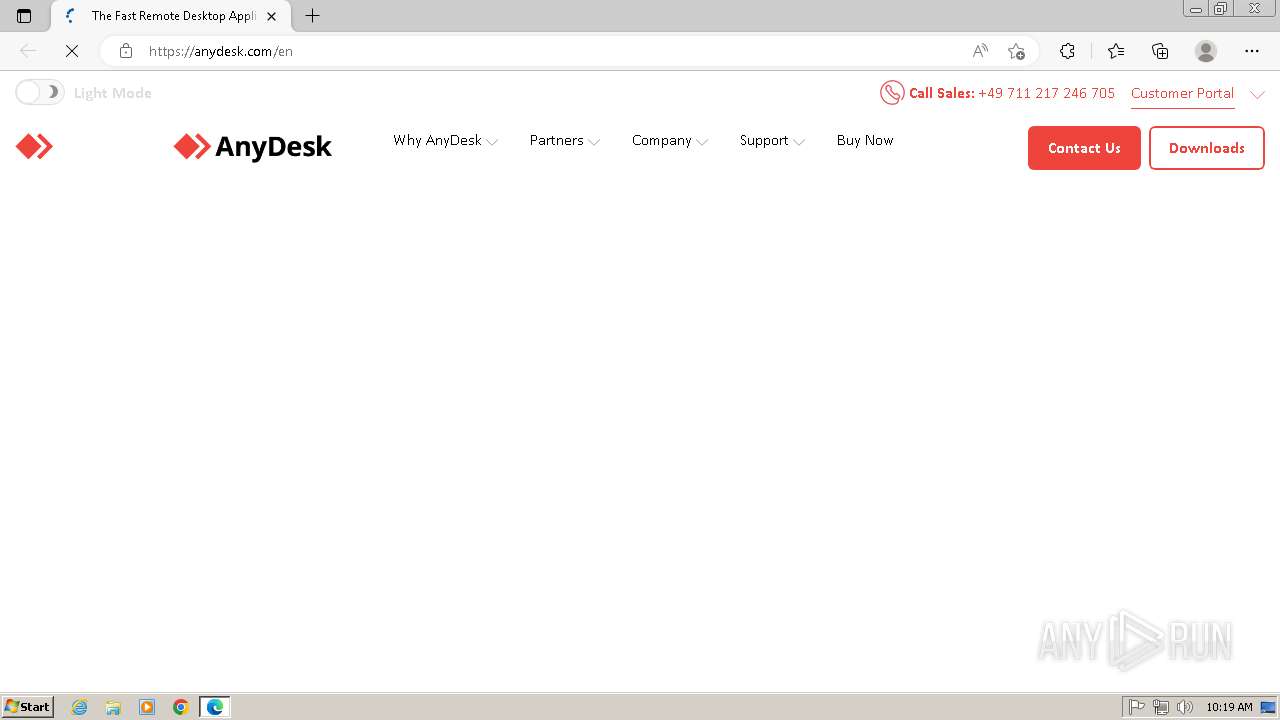Image resolution: width=1280 pixels, height=720 pixels.
Task: Open network tray icon
Action: pos(1161,707)
